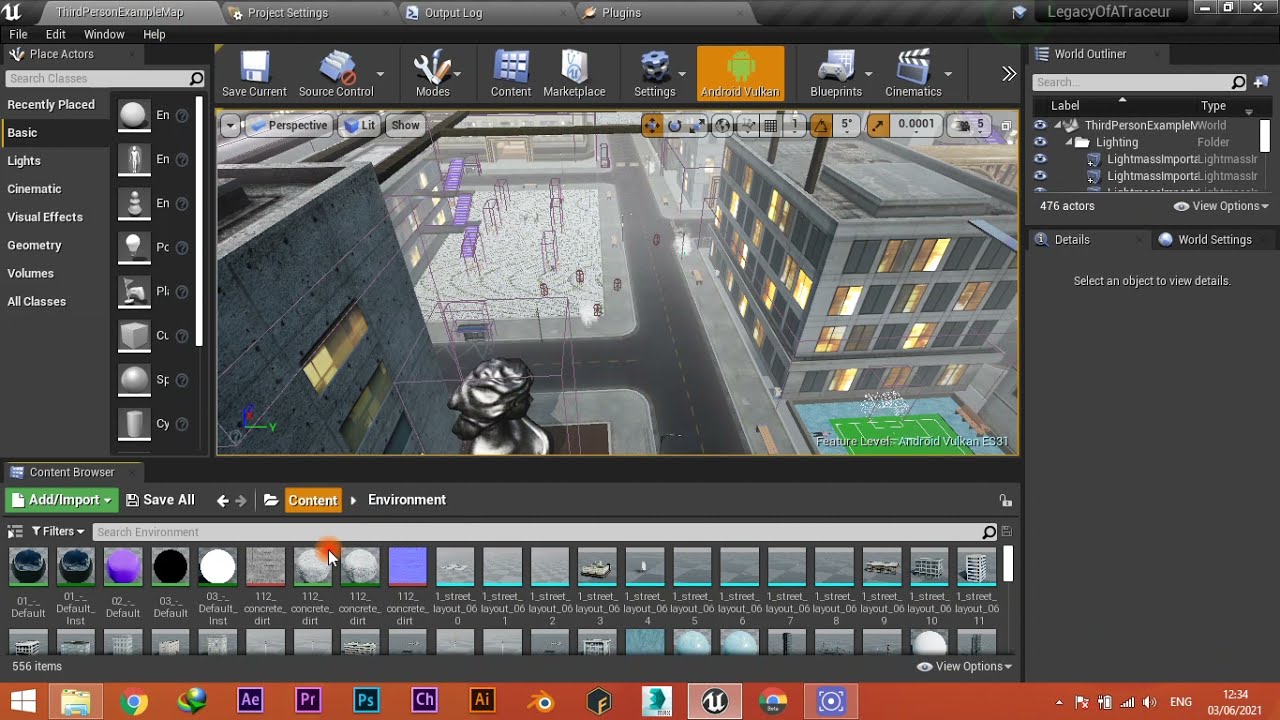
Task: Switch to the World Settings tab
Action: click(1204, 240)
